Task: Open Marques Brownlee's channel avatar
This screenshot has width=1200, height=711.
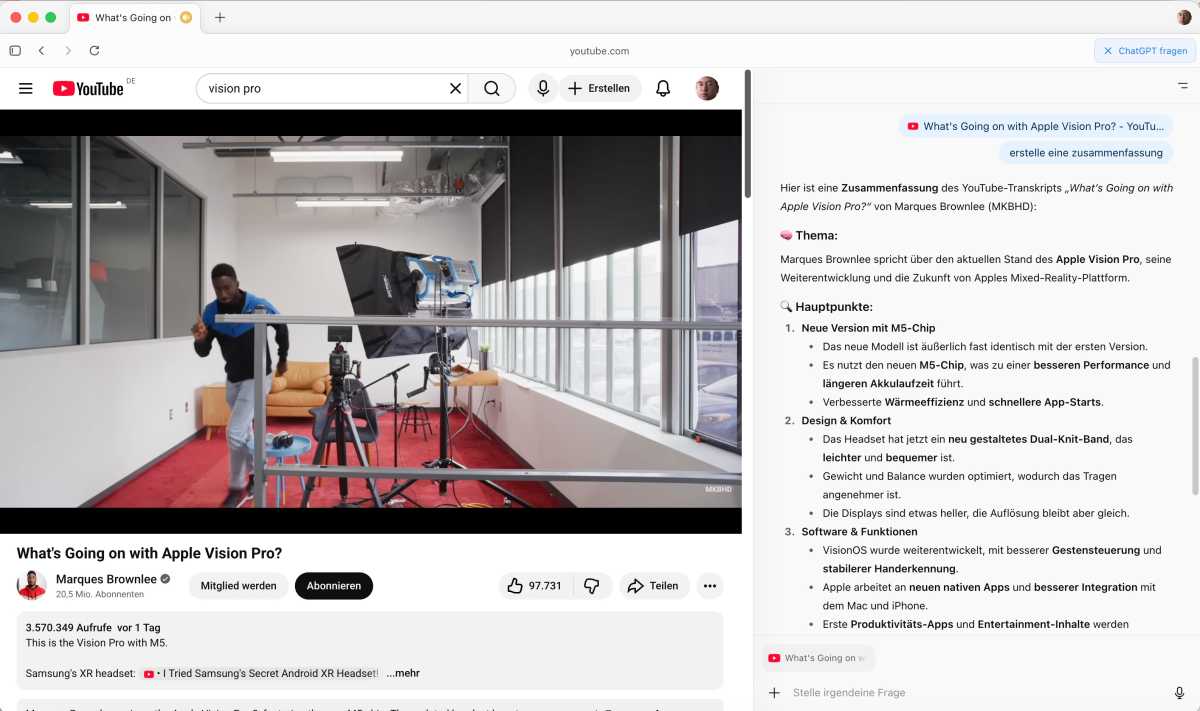Action: pyautogui.click(x=31, y=585)
